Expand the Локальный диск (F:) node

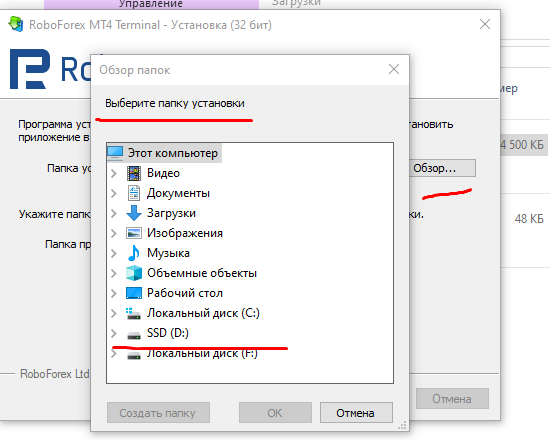click(114, 354)
